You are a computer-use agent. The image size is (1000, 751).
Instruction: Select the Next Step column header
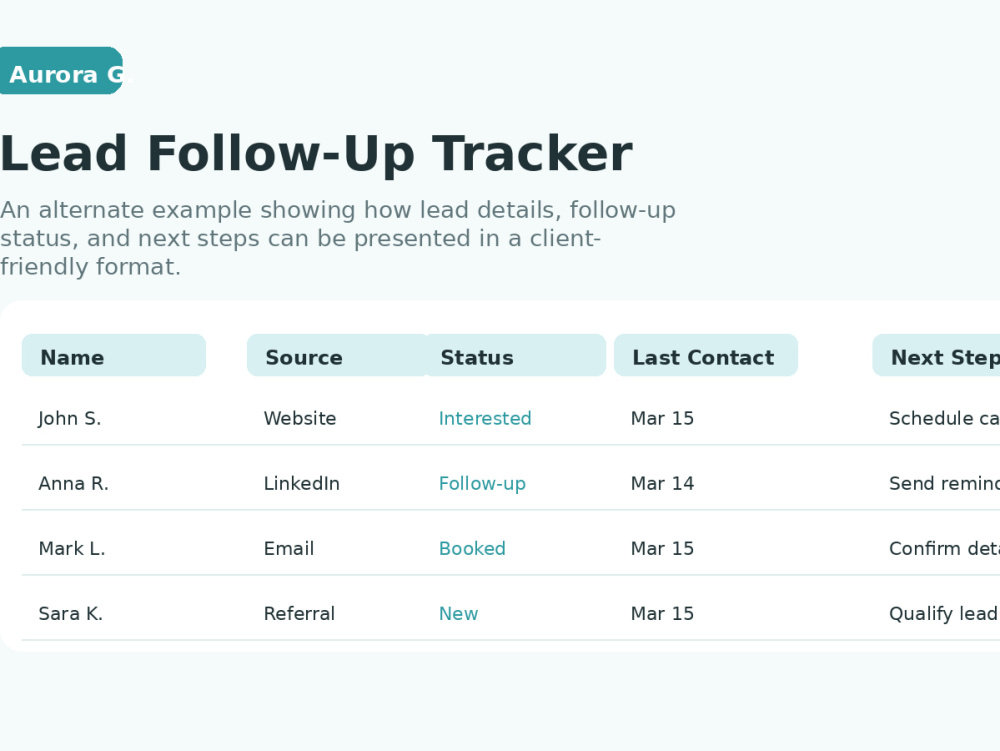click(936, 355)
